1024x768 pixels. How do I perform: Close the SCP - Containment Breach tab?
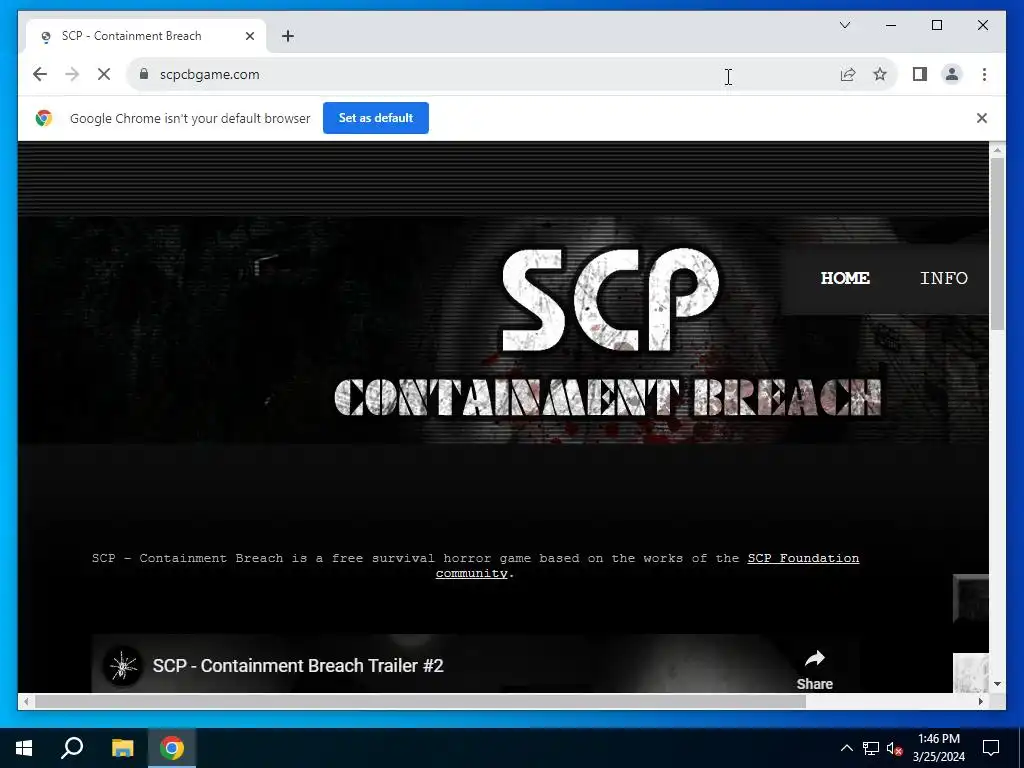click(x=249, y=36)
